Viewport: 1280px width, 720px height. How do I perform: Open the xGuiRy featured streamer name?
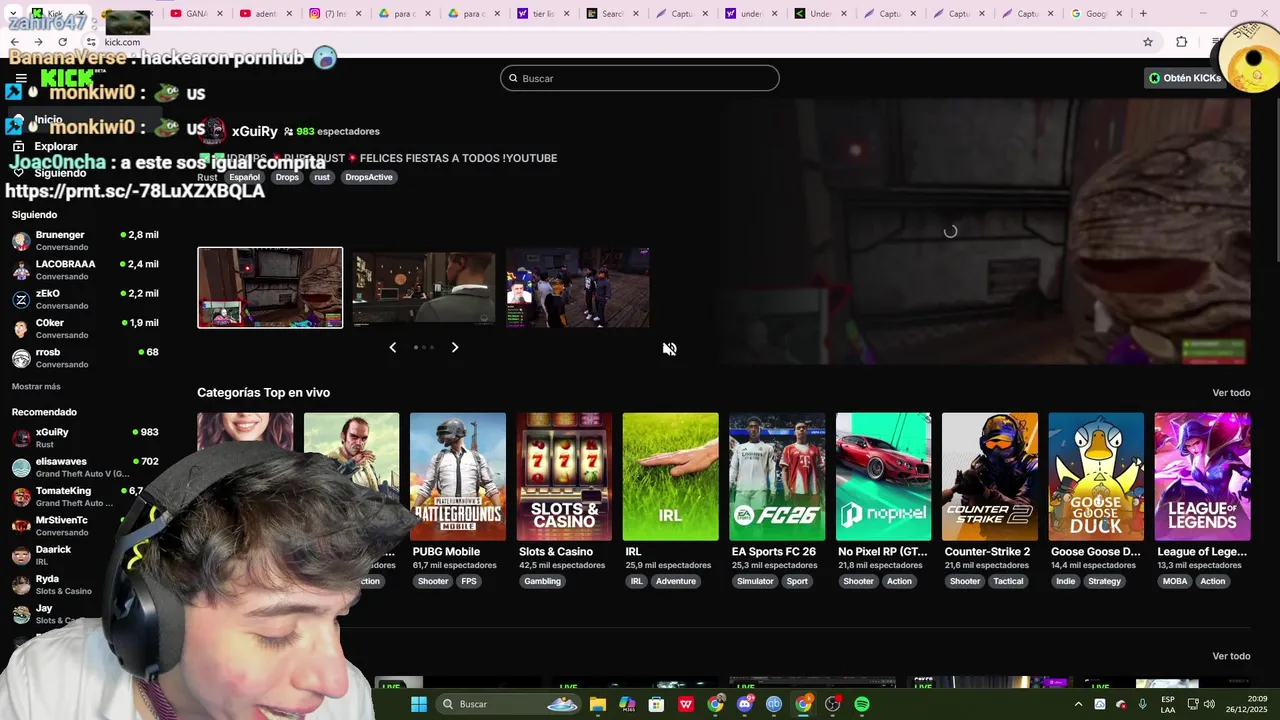[255, 131]
